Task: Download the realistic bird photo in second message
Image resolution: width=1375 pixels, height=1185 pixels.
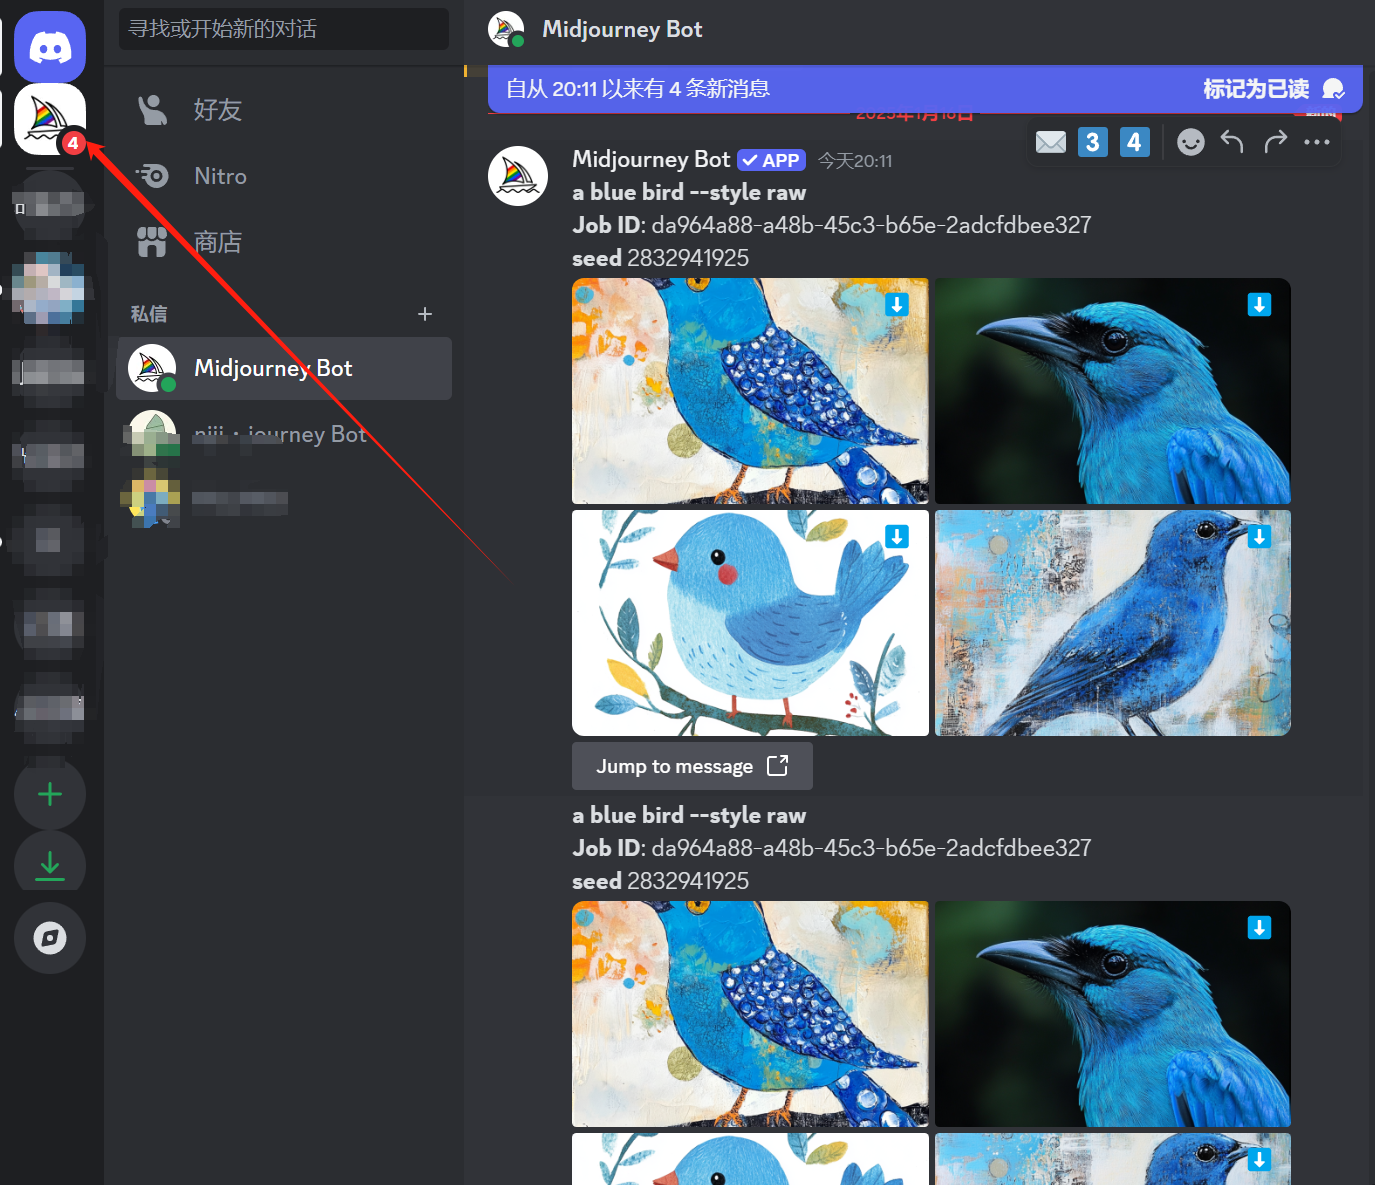Action: click(1259, 928)
